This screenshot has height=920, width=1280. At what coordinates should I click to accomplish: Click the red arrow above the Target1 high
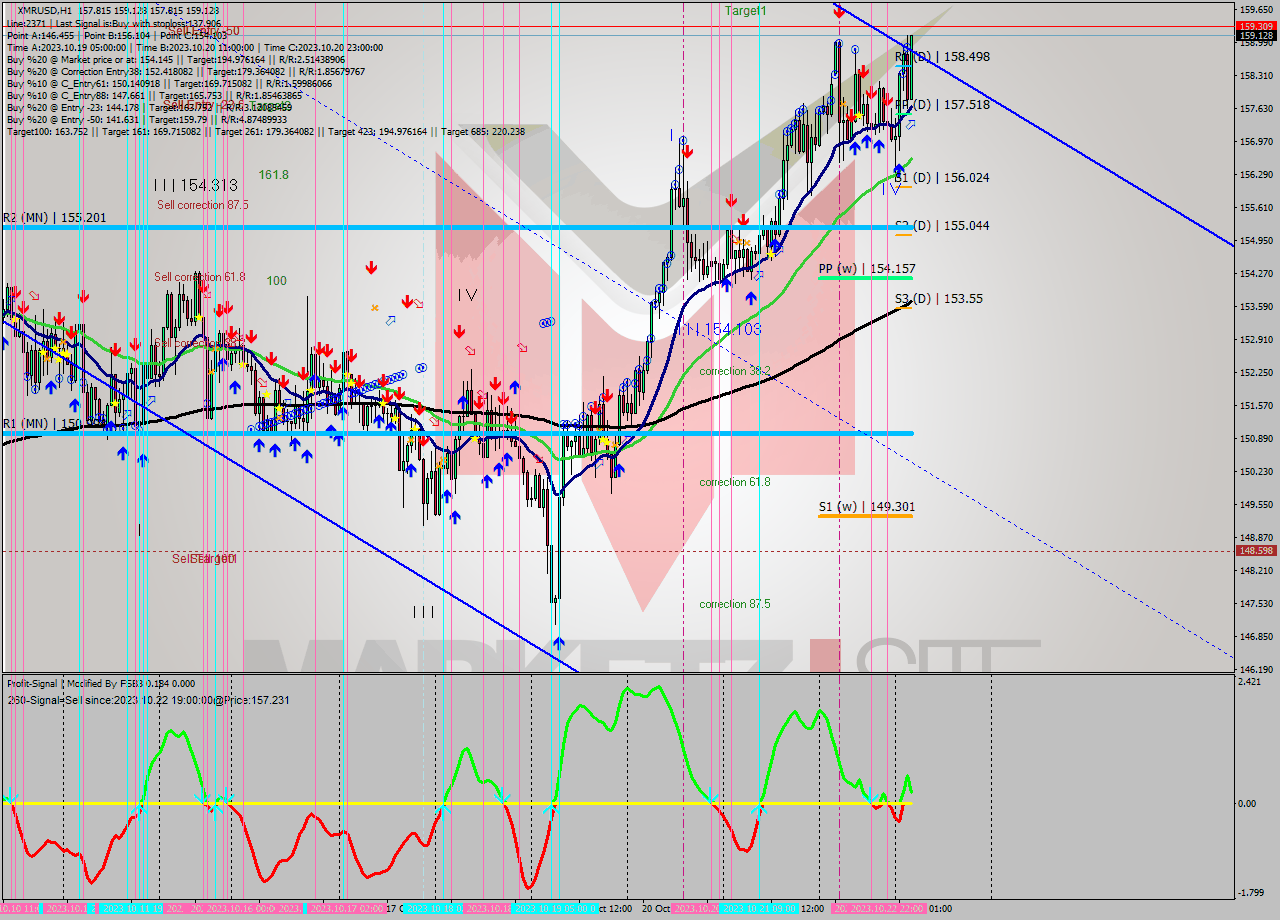[838, 12]
